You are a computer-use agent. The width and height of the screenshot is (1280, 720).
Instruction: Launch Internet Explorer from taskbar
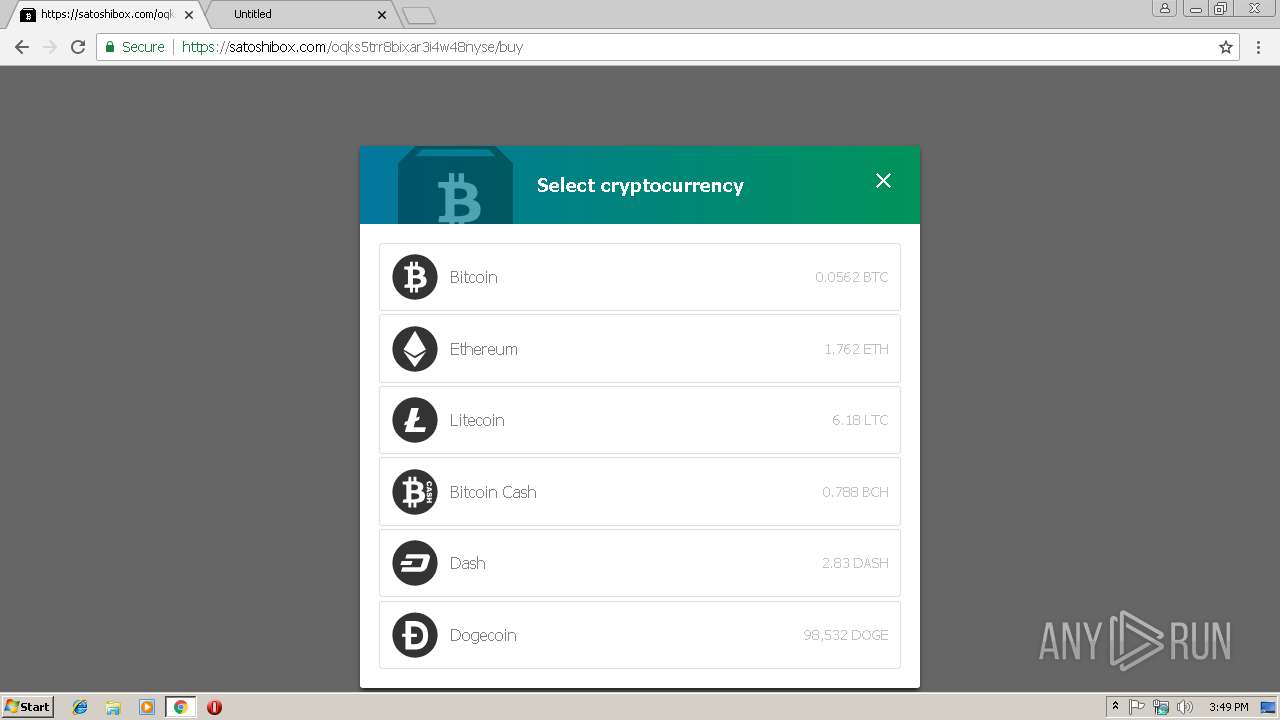(80, 707)
